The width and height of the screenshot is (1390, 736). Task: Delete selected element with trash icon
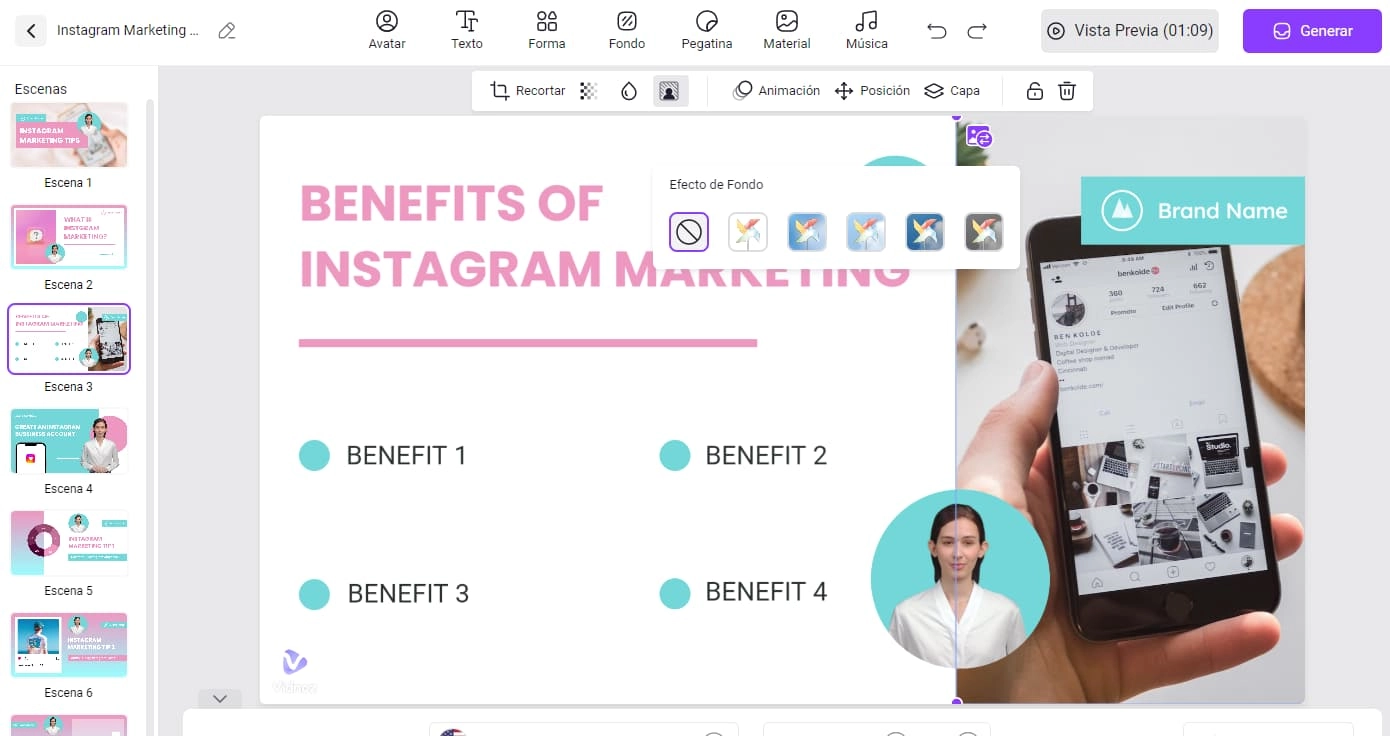1067,91
